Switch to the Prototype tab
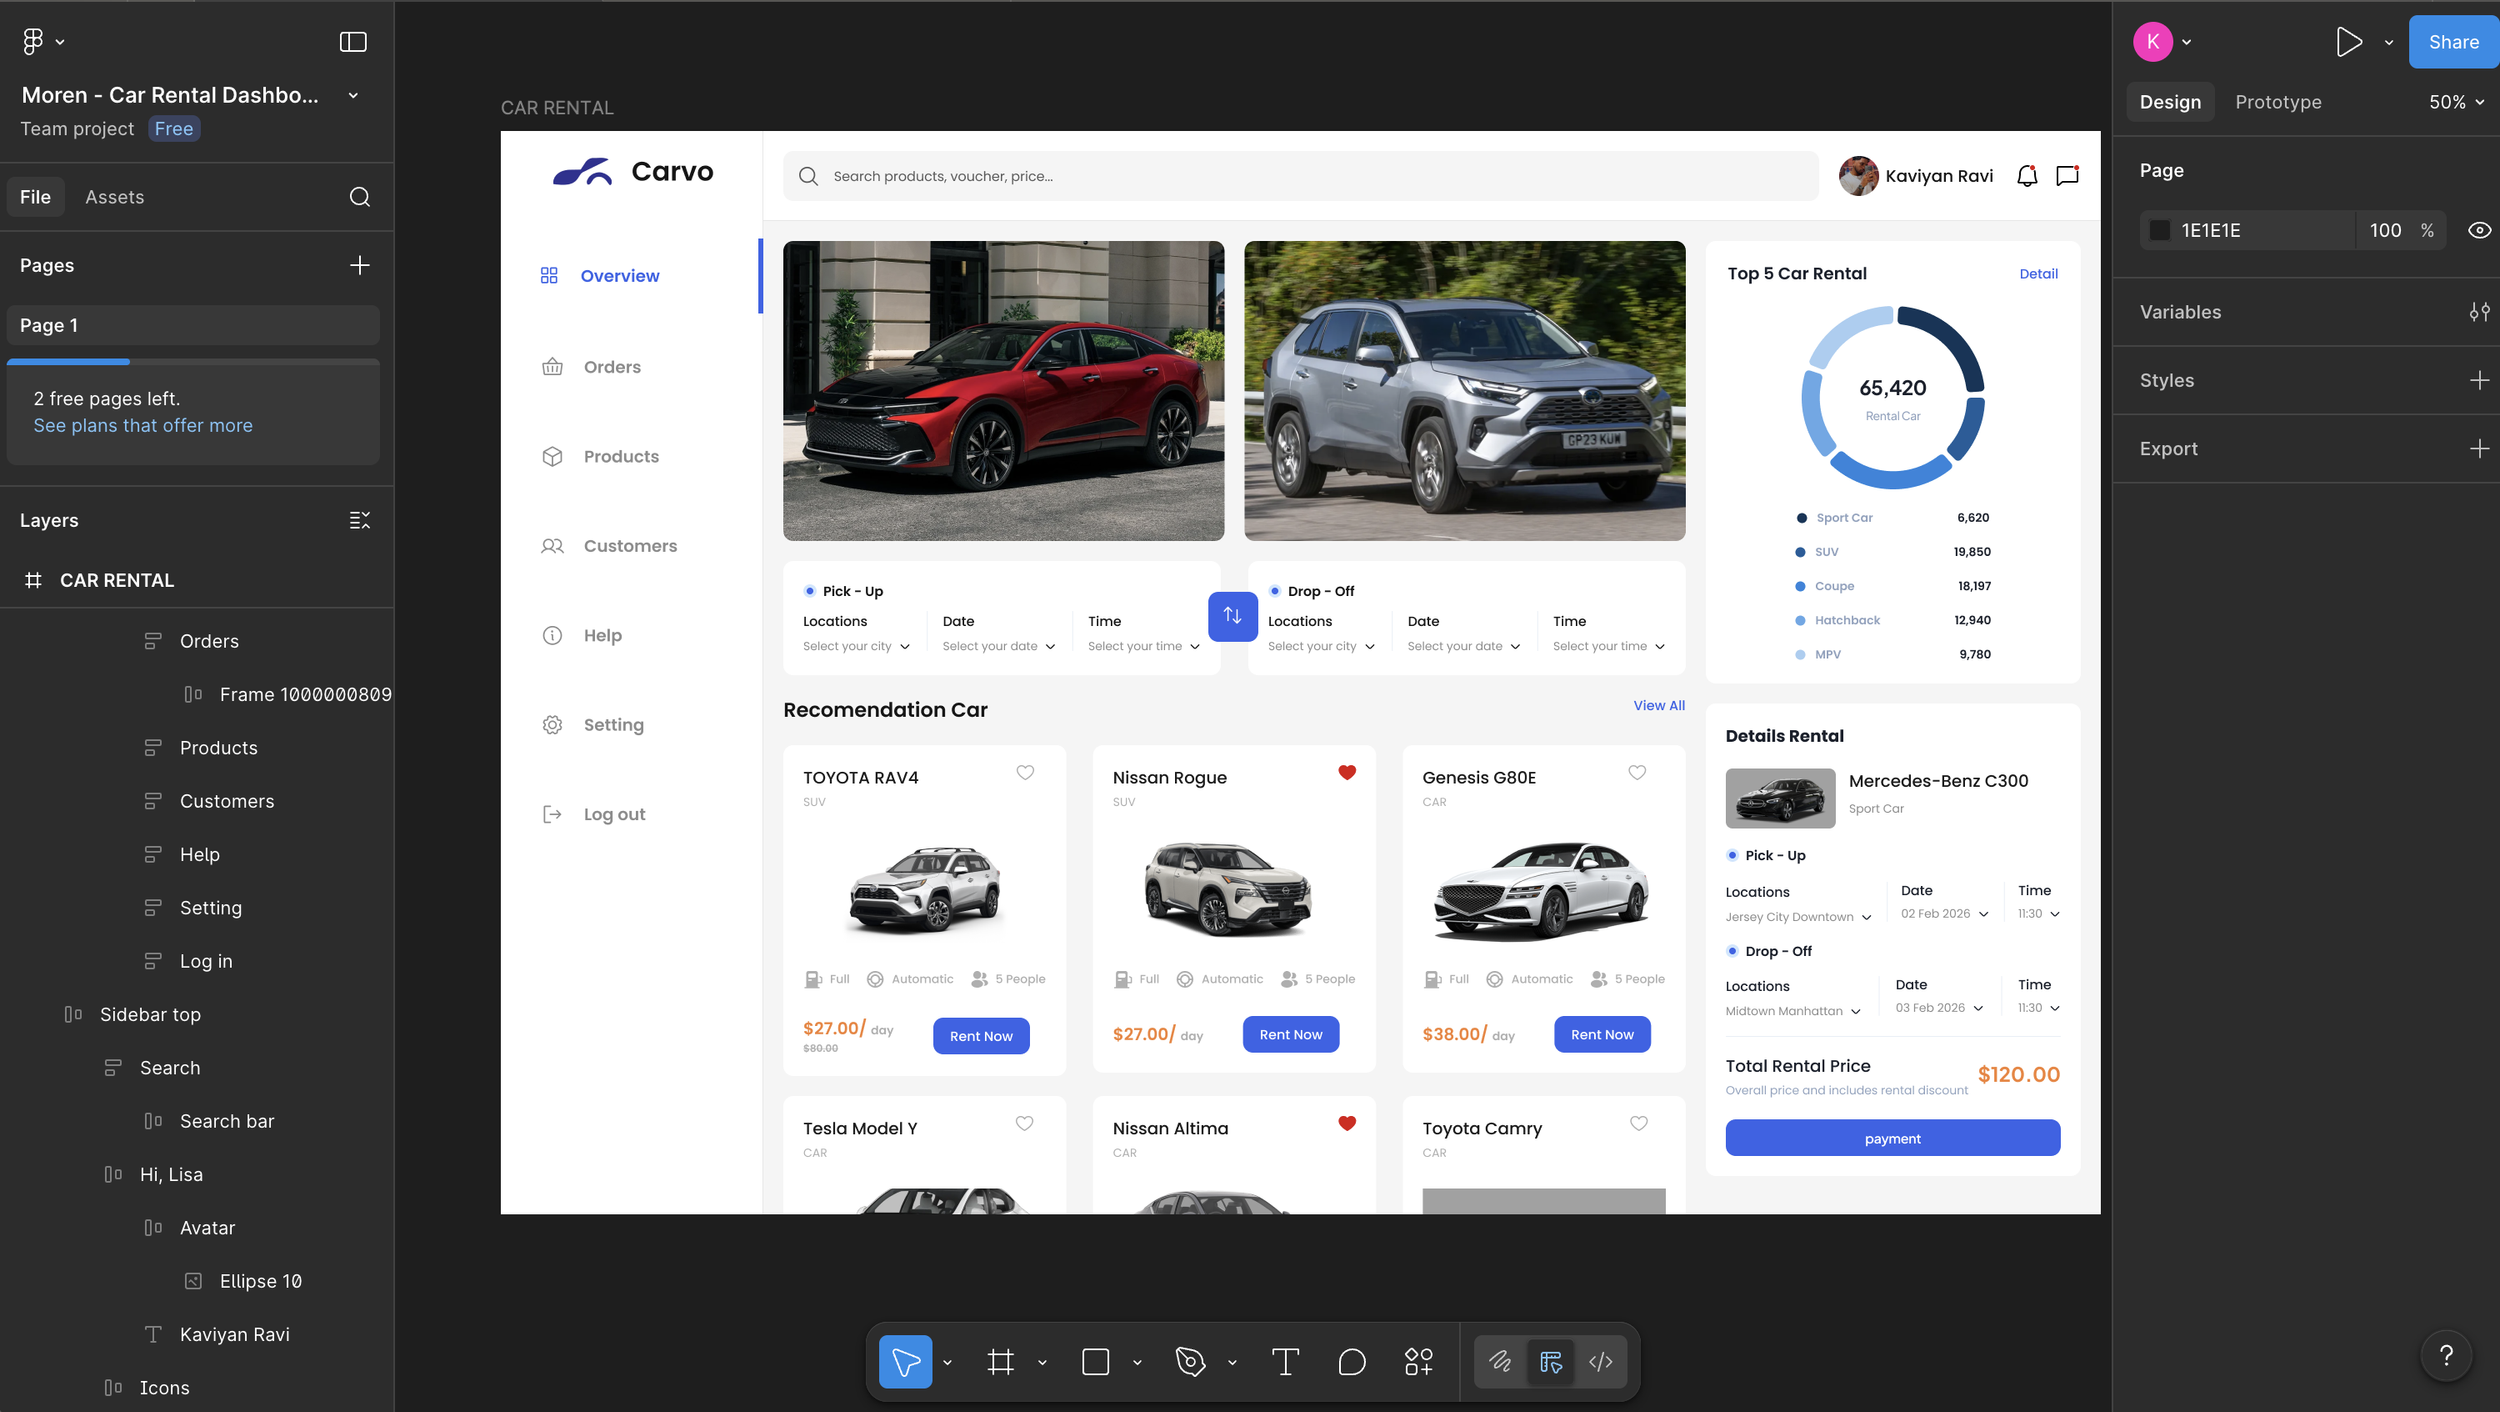The width and height of the screenshot is (2500, 1412). click(x=2278, y=102)
